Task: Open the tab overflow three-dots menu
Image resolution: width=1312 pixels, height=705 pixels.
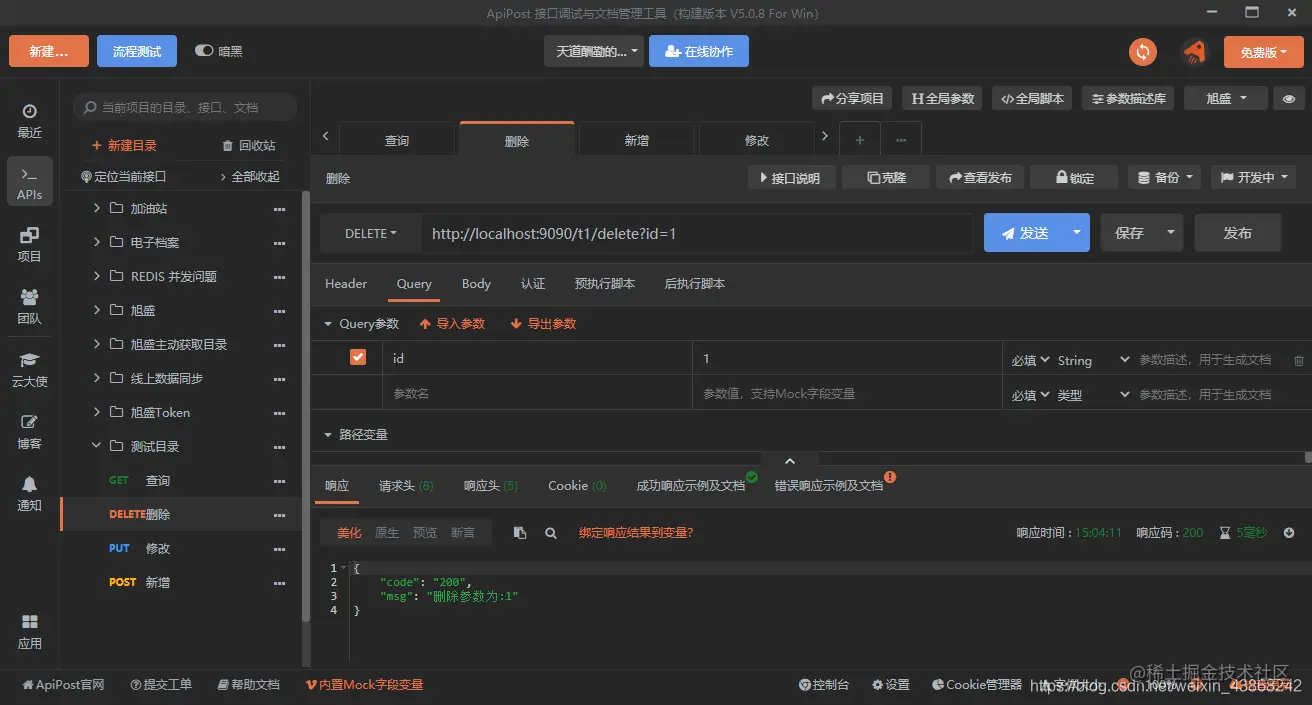Action: (901, 140)
